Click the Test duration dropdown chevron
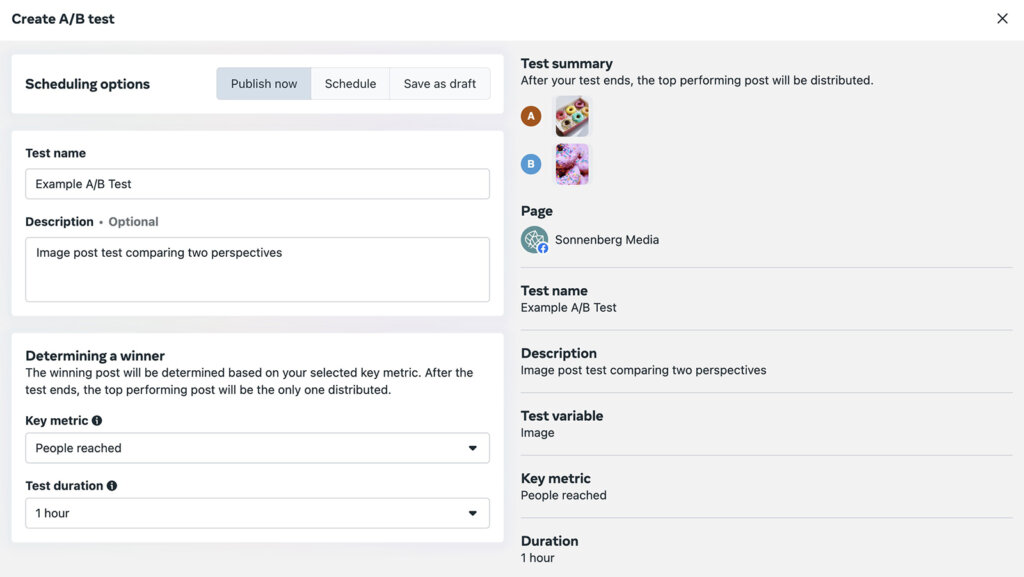1024x577 pixels. pos(472,513)
